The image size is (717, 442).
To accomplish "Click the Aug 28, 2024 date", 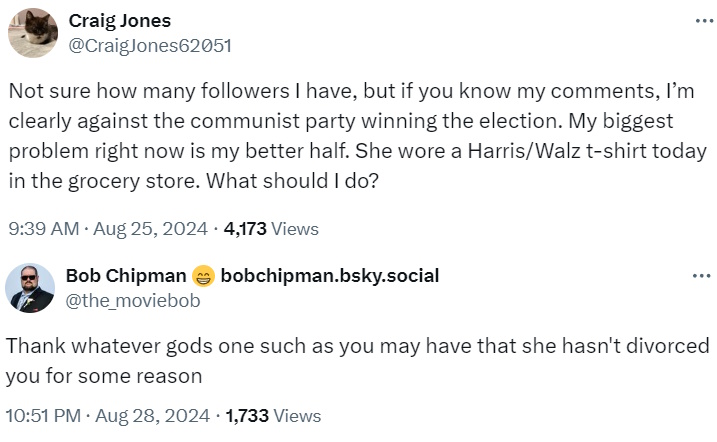I will click(156, 415).
